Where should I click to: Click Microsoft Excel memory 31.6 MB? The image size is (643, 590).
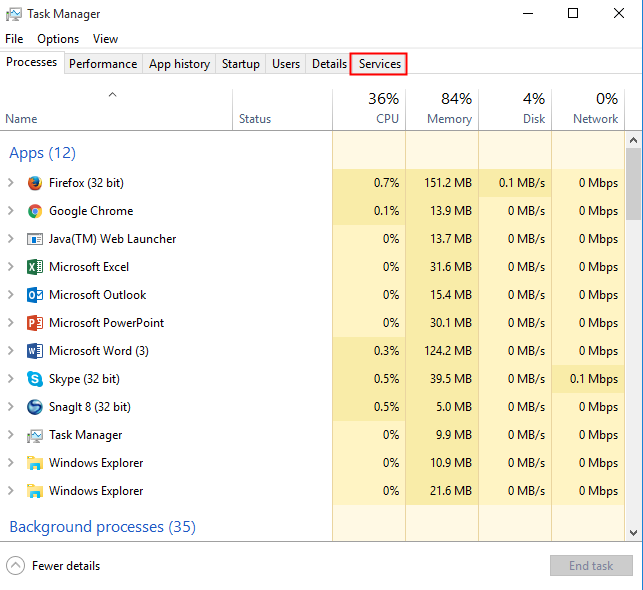(451, 267)
